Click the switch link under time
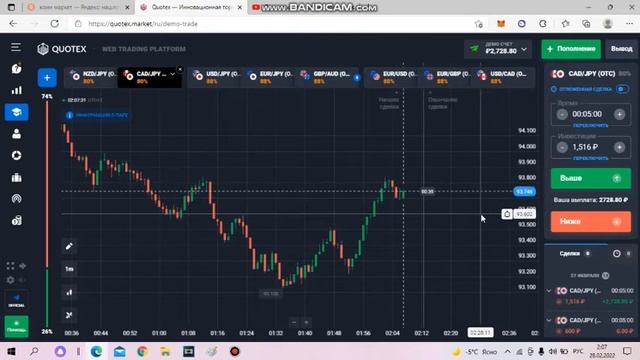 (590, 125)
